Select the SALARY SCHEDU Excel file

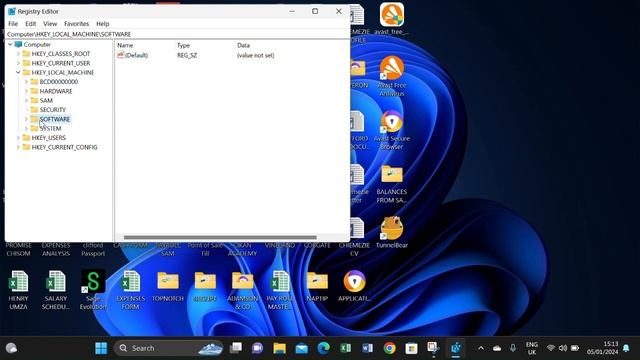click(56, 290)
